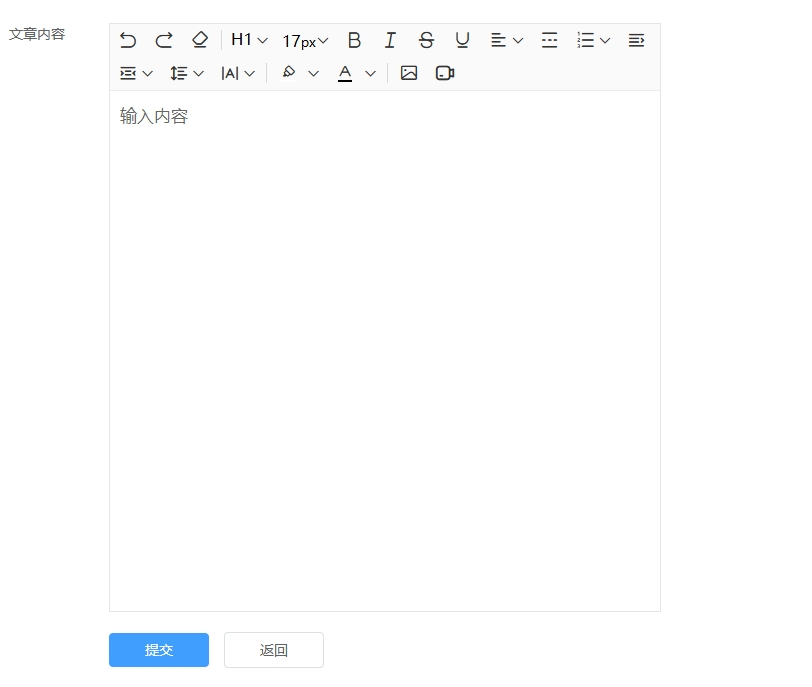812x687 pixels.
Task: Select the clear formatting eraser icon
Action: [x=199, y=40]
